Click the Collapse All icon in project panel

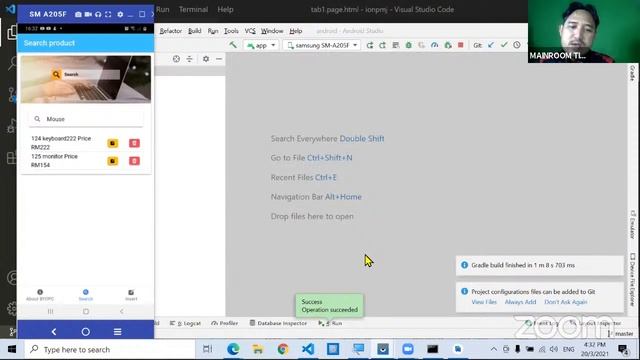[189, 59]
